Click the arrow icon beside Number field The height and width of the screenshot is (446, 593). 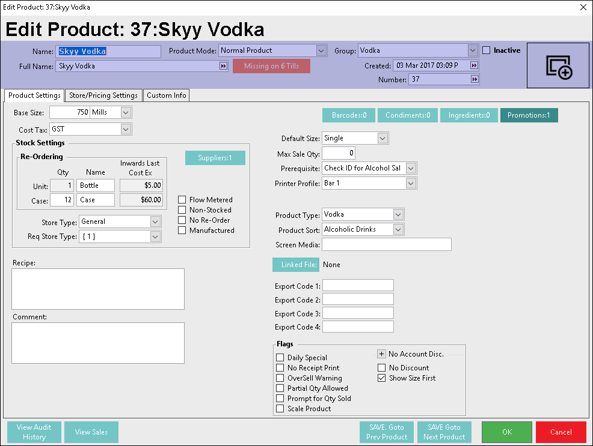pos(474,79)
